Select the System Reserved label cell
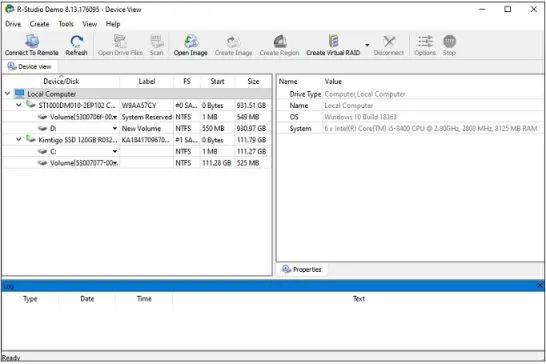The height and width of the screenshot is (364, 546). 147,117
